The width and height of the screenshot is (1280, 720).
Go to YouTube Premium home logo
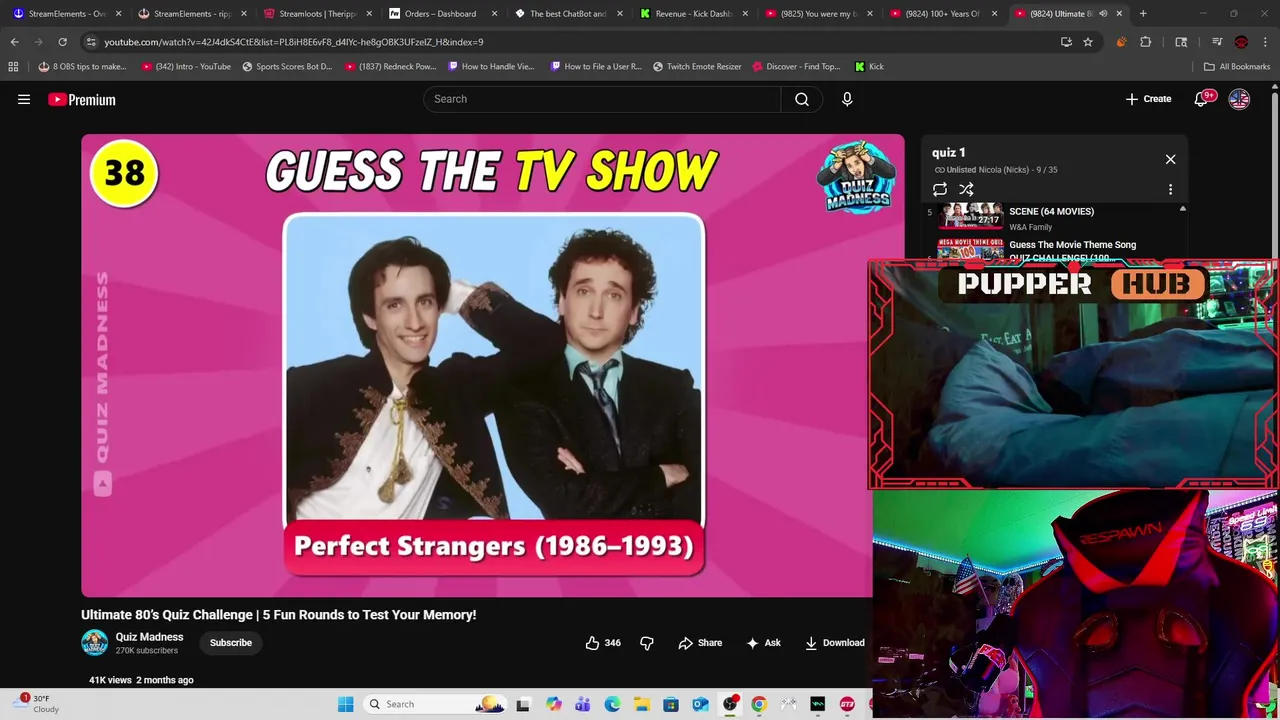click(x=82, y=99)
